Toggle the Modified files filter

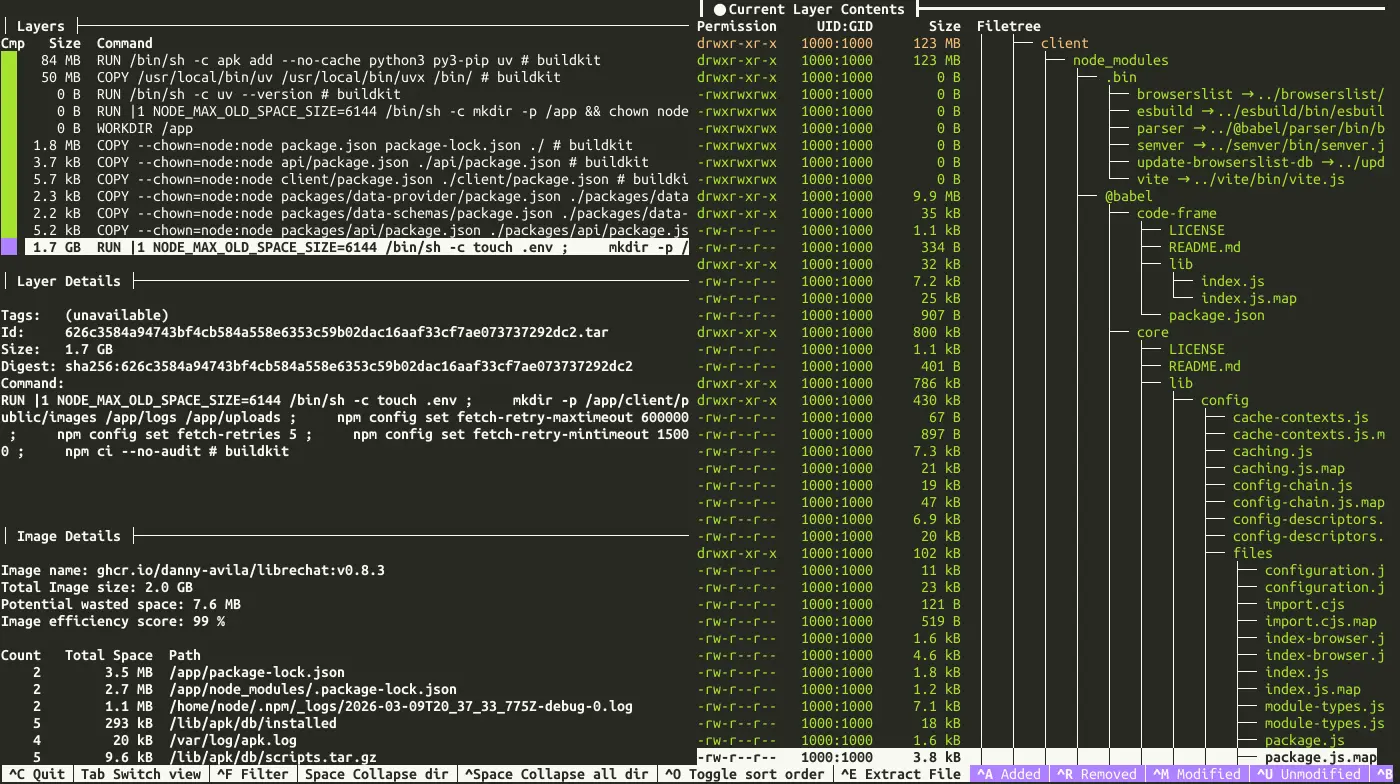1195,774
